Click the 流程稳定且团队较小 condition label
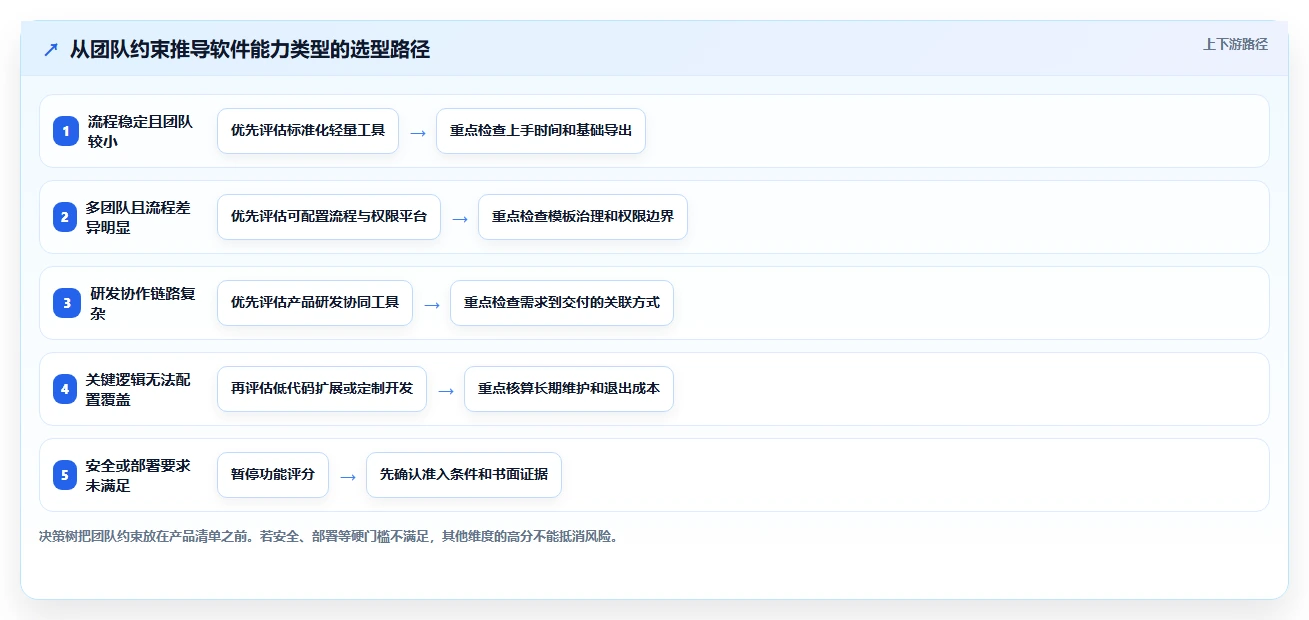The height and width of the screenshot is (620, 1309). click(140, 131)
